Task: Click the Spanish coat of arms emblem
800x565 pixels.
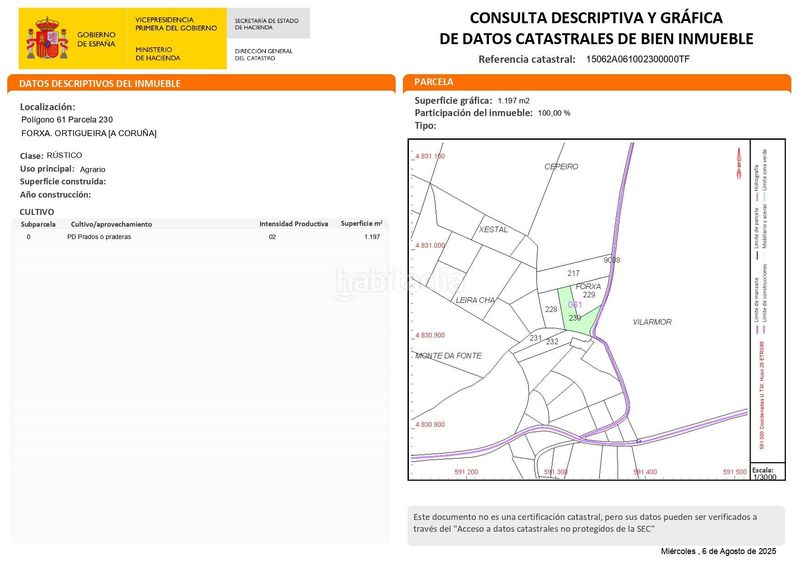Action: click(47, 38)
